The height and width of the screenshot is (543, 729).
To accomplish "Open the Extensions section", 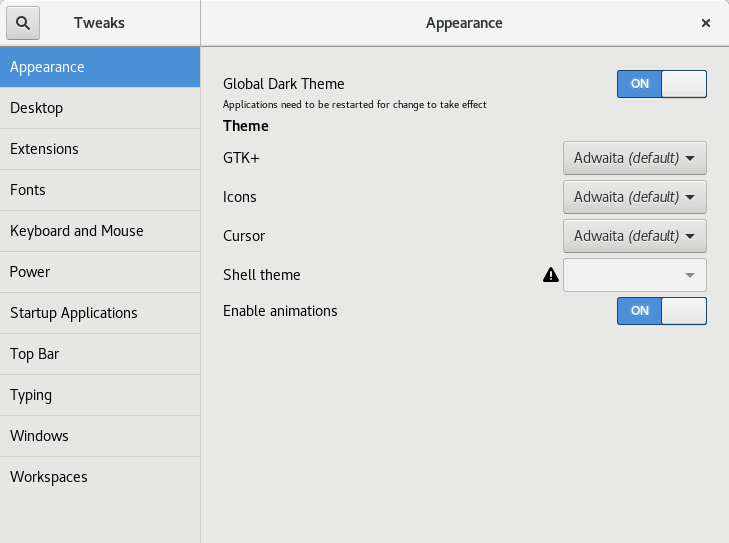I will click(x=100, y=149).
